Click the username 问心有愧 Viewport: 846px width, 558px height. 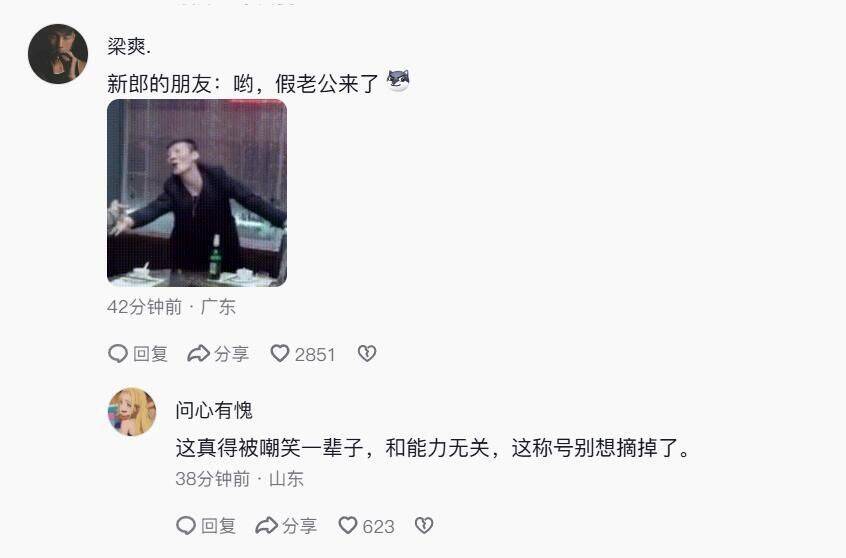pyautogui.click(x=214, y=410)
